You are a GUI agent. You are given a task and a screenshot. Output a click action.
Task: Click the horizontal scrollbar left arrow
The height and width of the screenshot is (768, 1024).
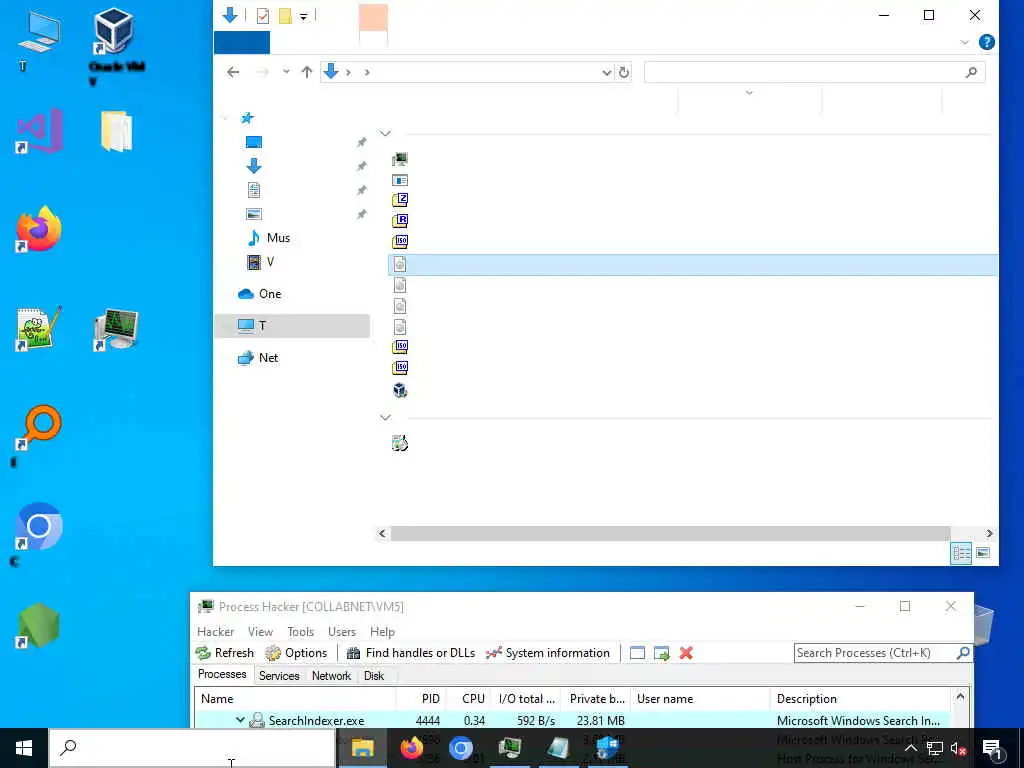382,534
